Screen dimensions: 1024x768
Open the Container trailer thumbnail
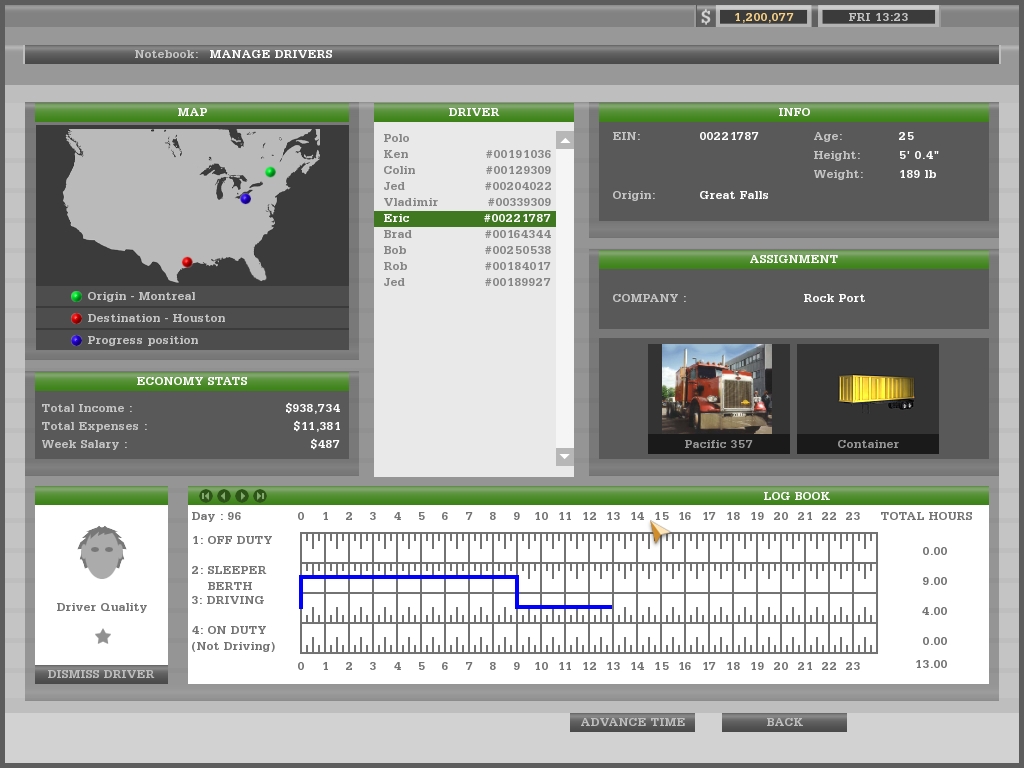868,398
